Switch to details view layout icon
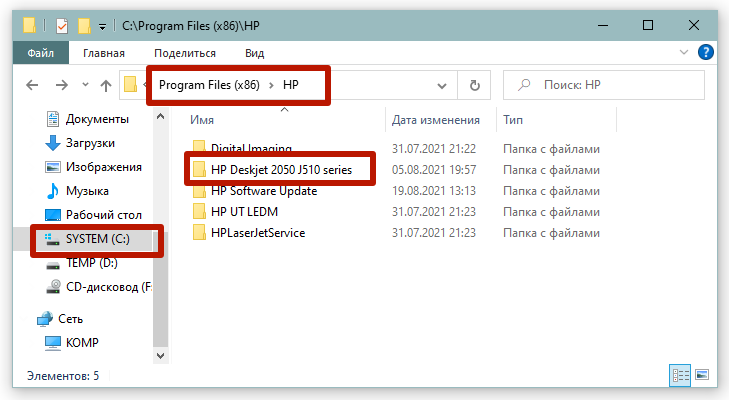 click(681, 376)
